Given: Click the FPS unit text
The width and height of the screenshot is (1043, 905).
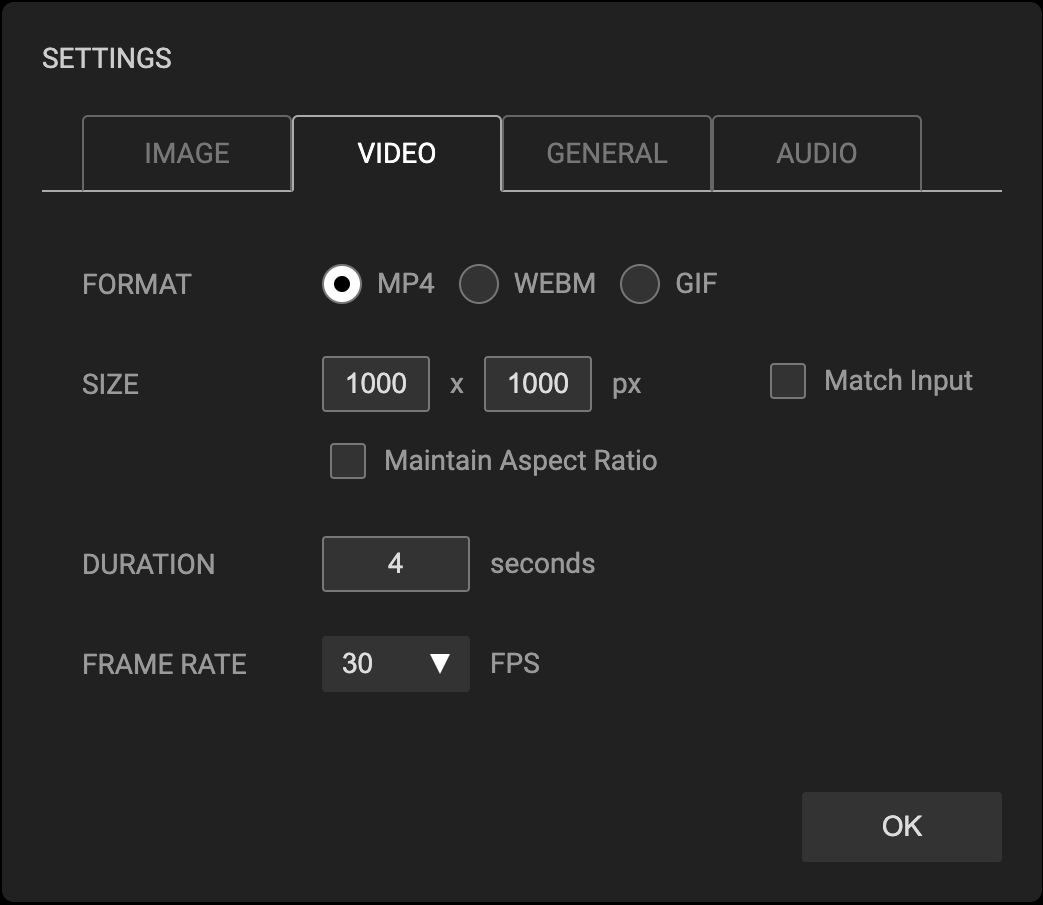Looking at the screenshot, I should click(x=515, y=664).
